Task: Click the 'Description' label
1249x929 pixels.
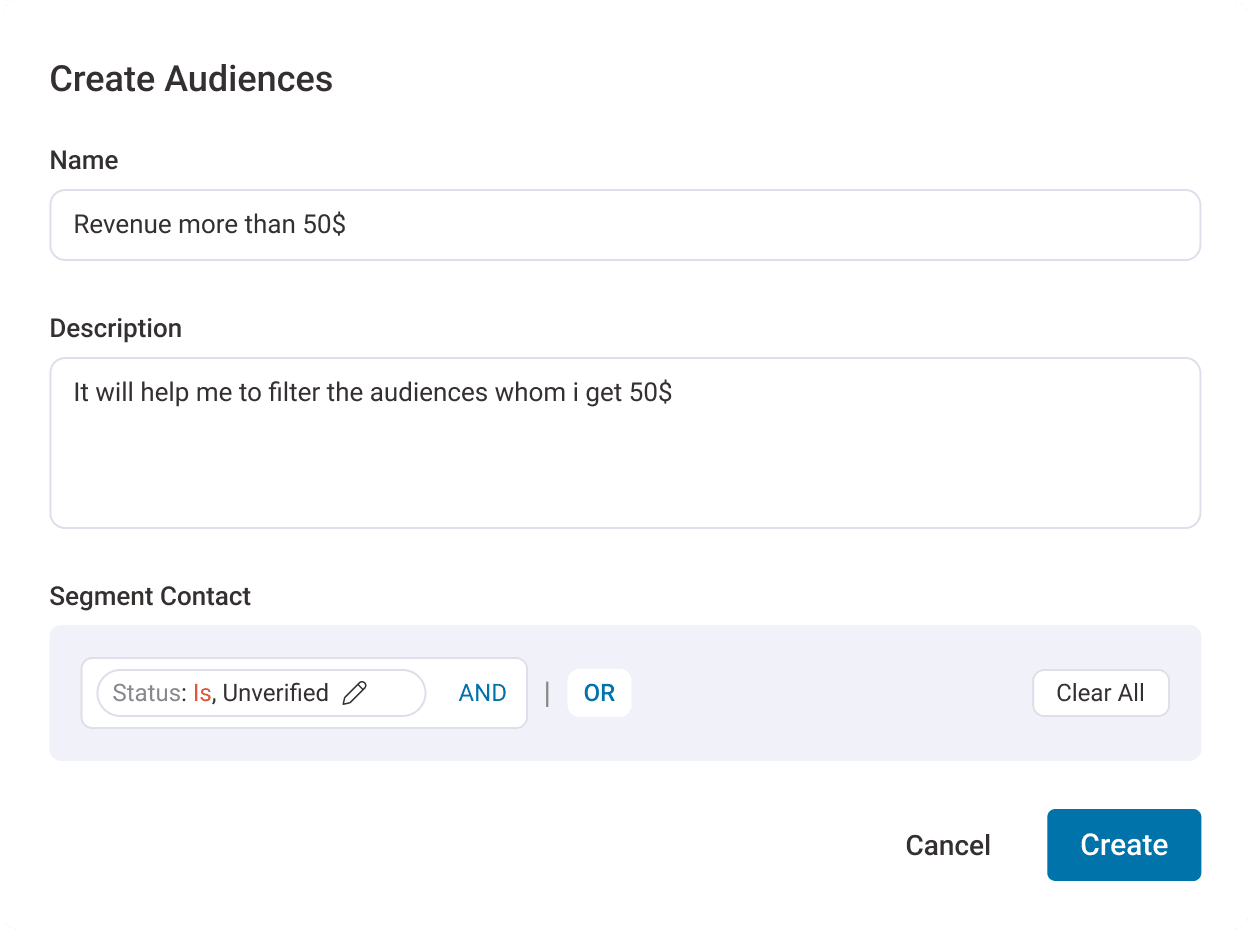Action: tap(116, 329)
